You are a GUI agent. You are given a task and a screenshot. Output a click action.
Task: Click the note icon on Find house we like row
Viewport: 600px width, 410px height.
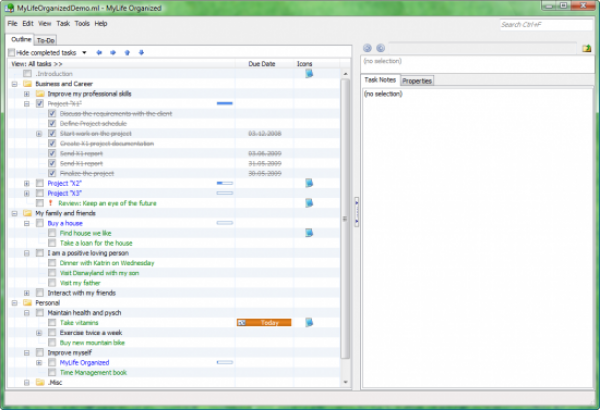[x=309, y=233]
